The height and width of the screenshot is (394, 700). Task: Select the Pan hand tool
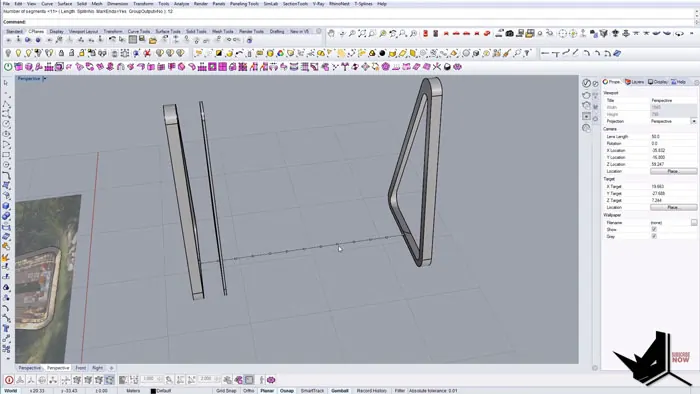[331, 33]
